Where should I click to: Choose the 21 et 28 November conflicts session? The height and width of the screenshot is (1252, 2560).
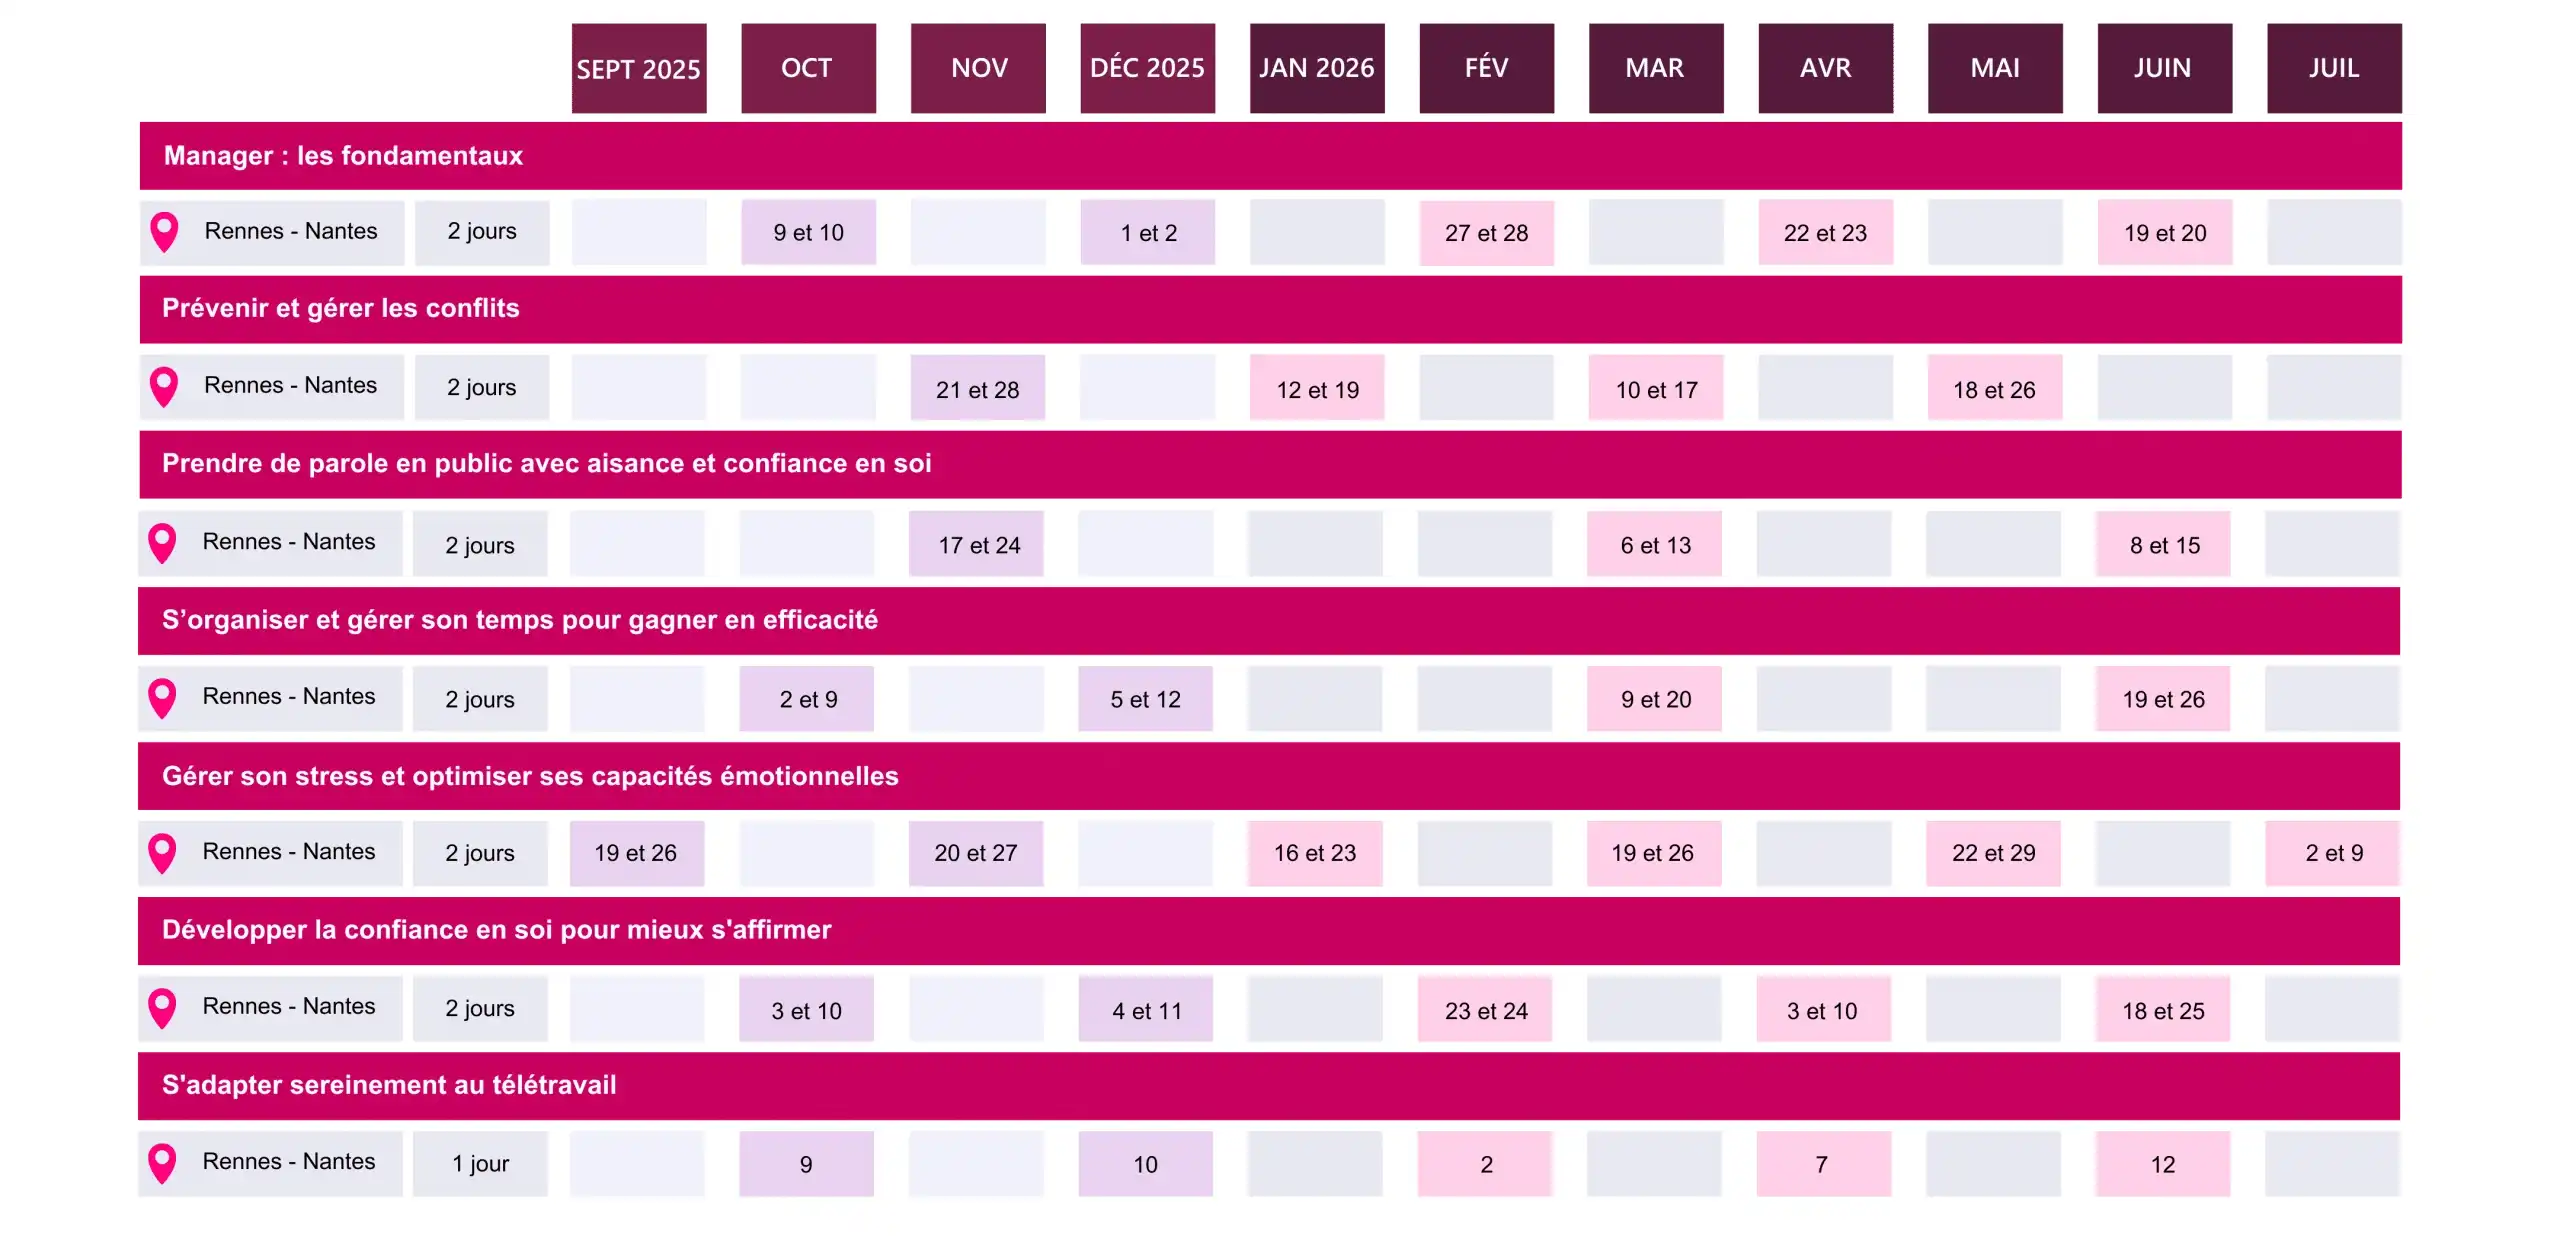[977, 389]
